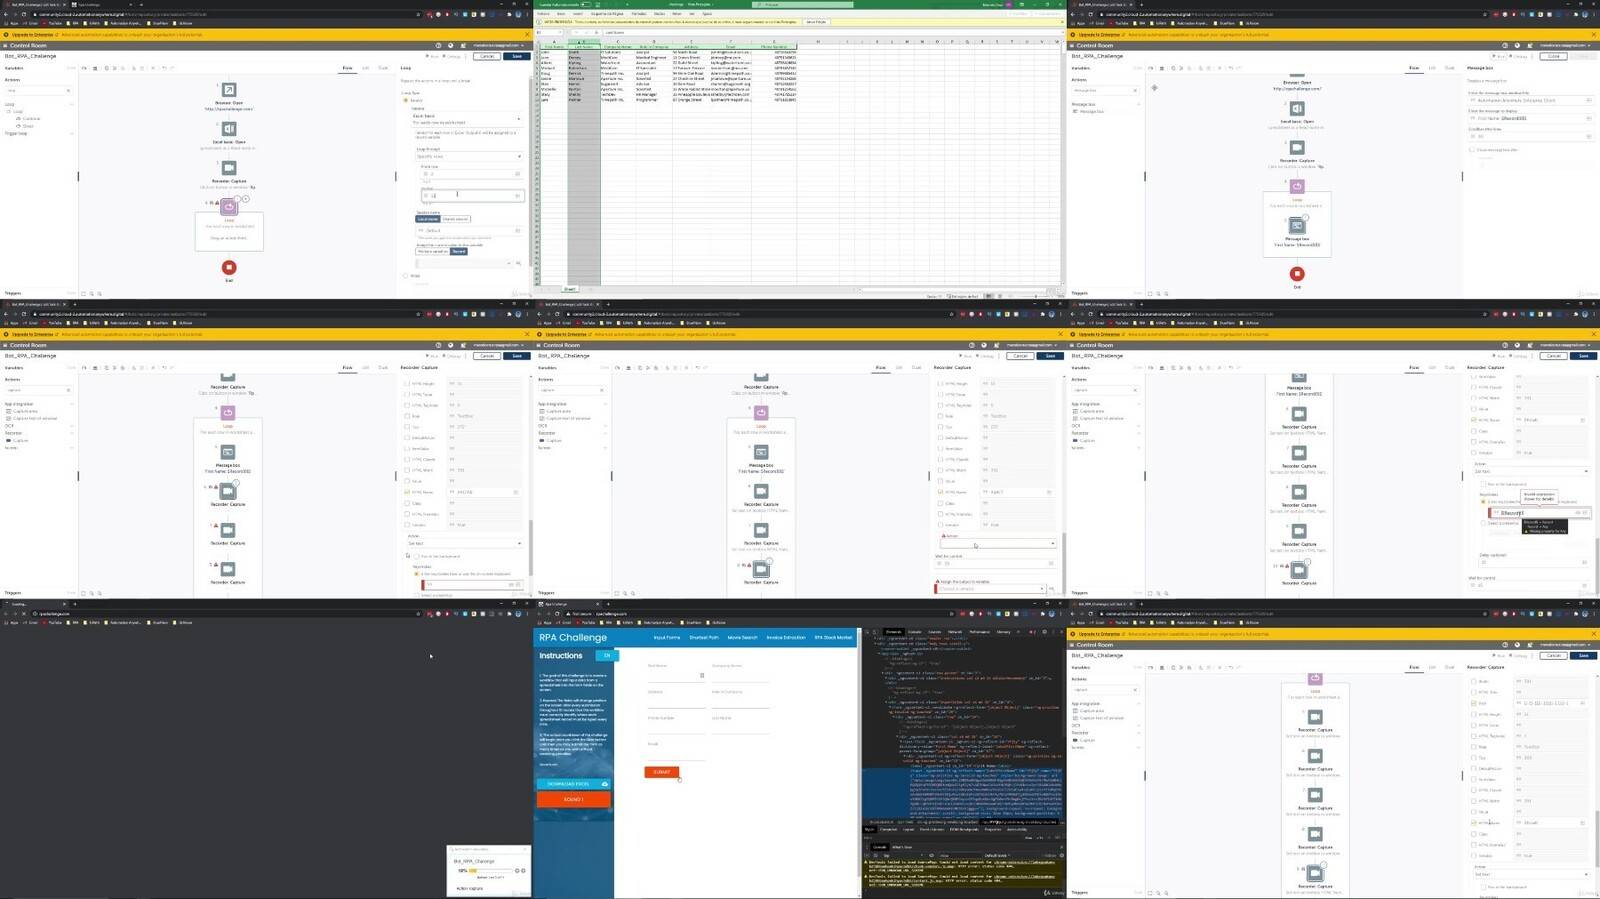The width and height of the screenshot is (1600, 899).
Task: Open Assign the output to variable dropdown
Action: pos(991,588)
